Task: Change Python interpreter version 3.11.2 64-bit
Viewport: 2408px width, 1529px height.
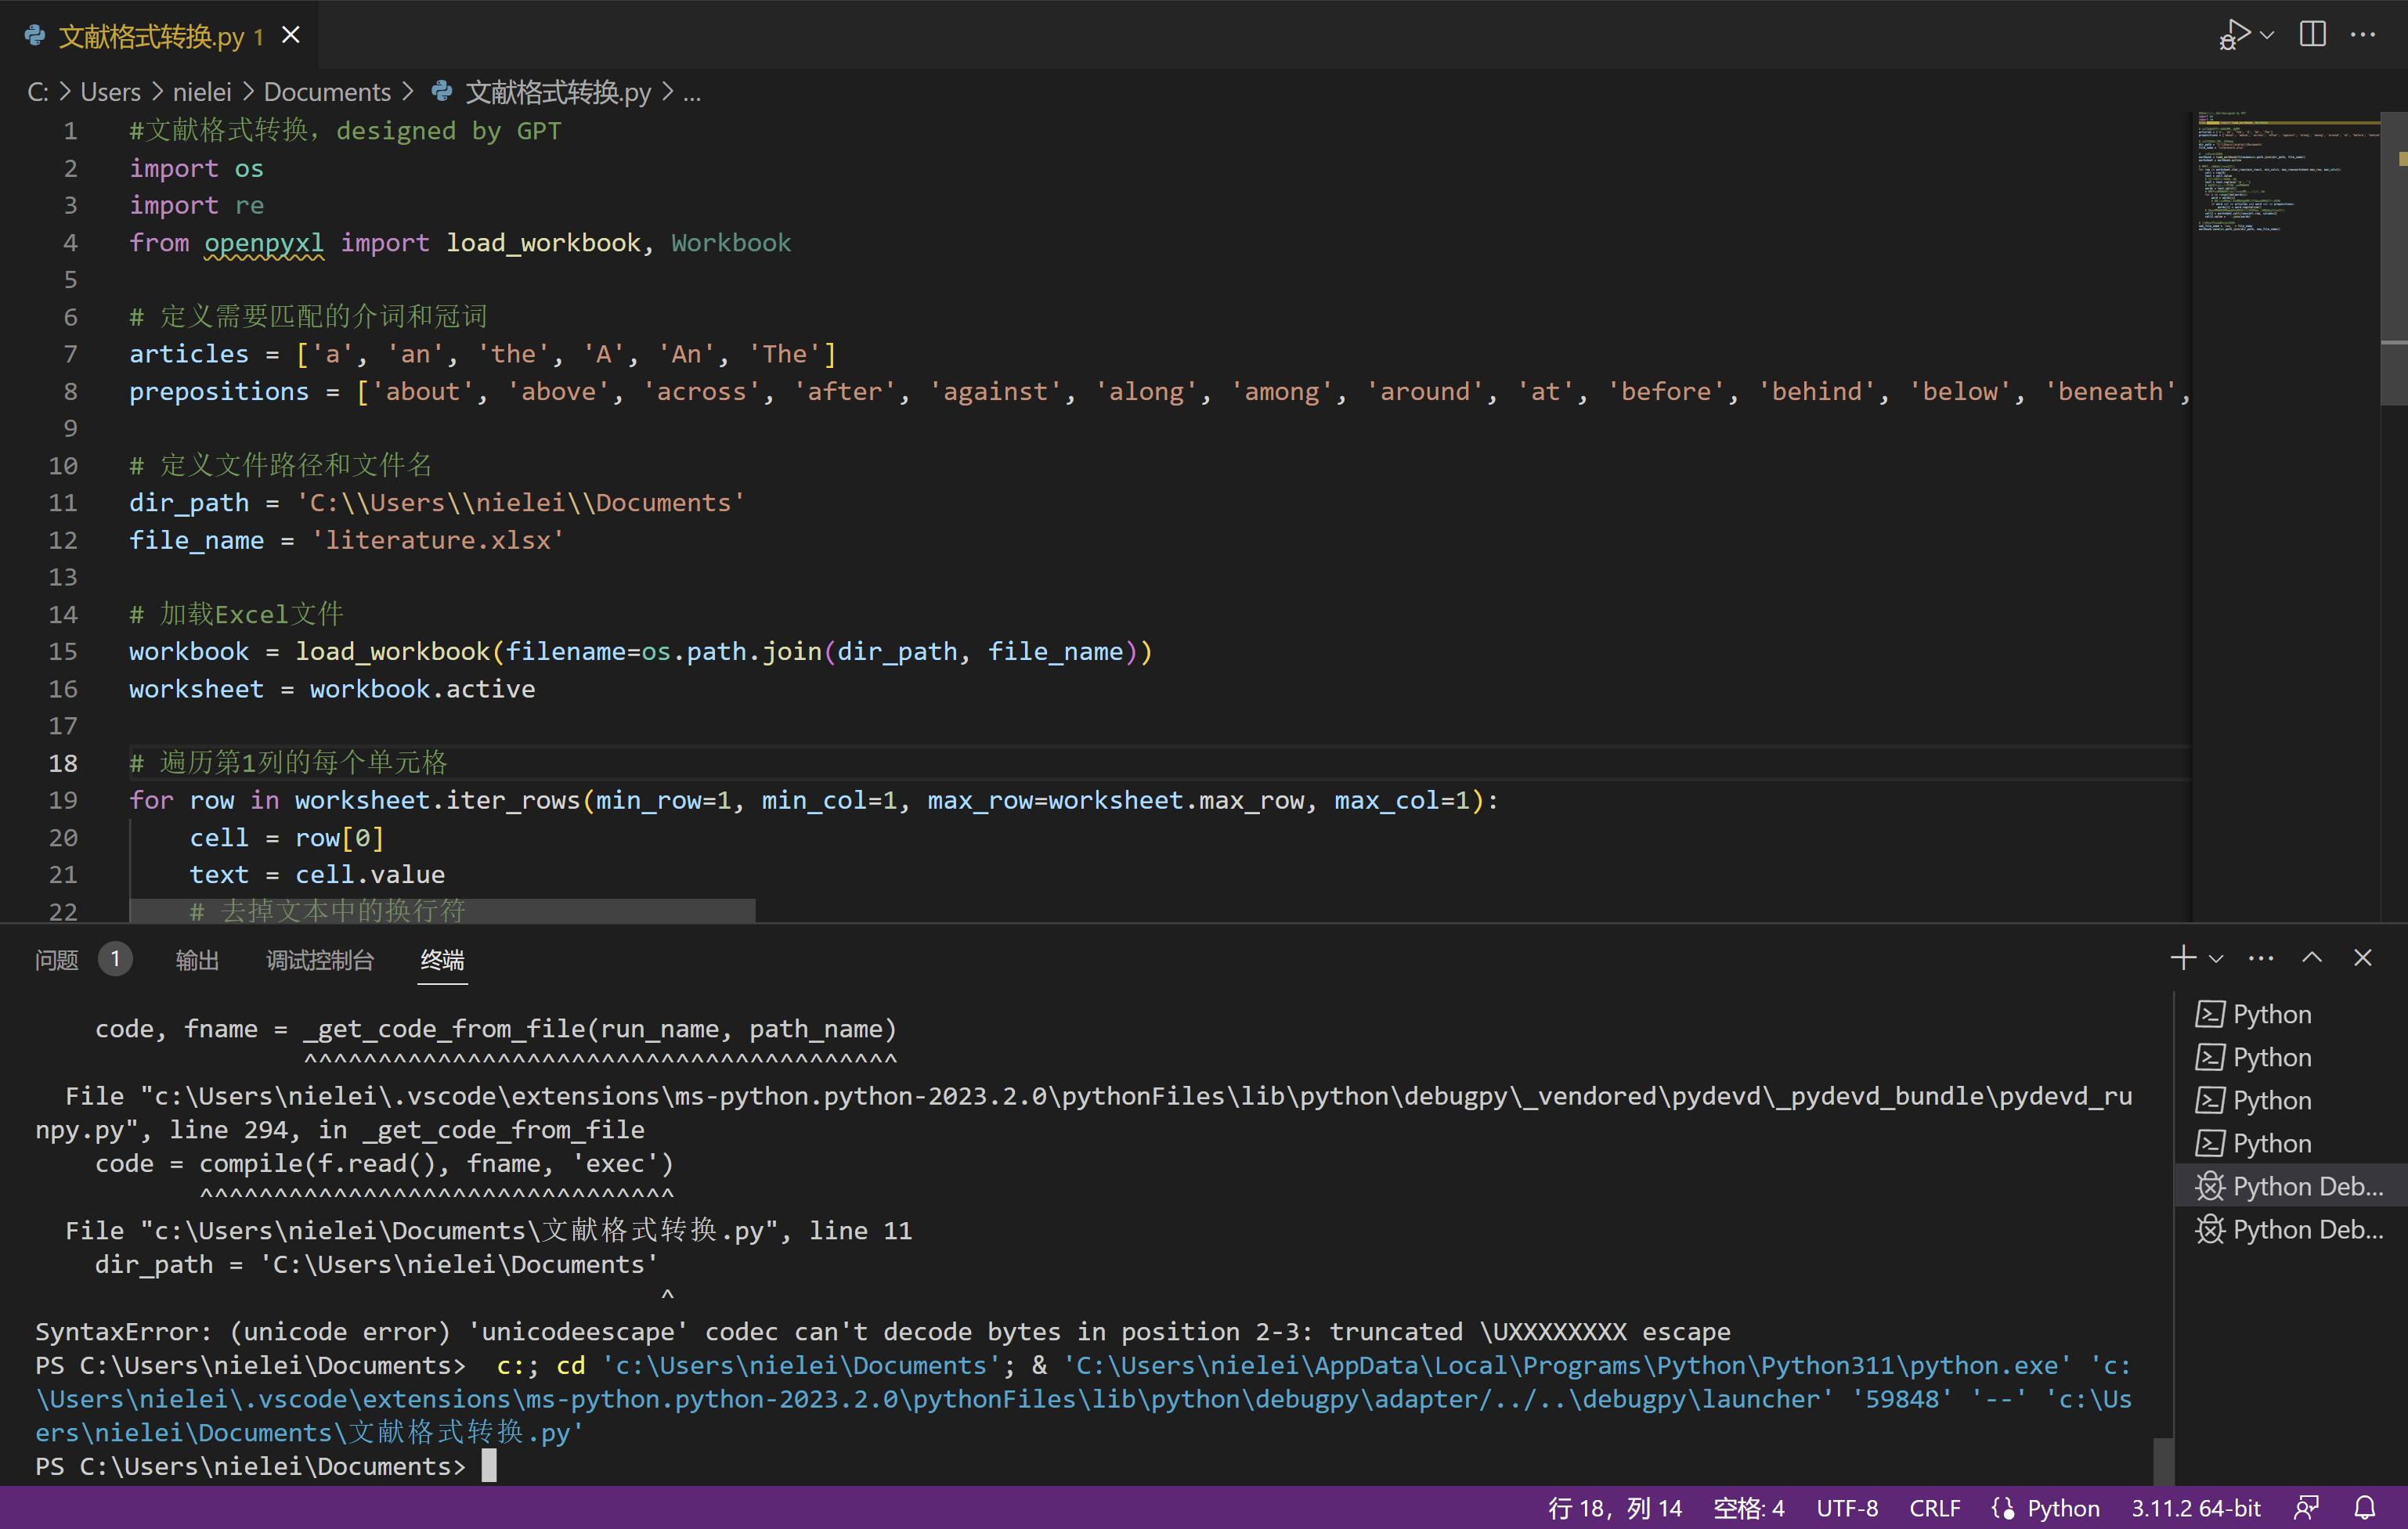Action: (x=2196, y=1508)
